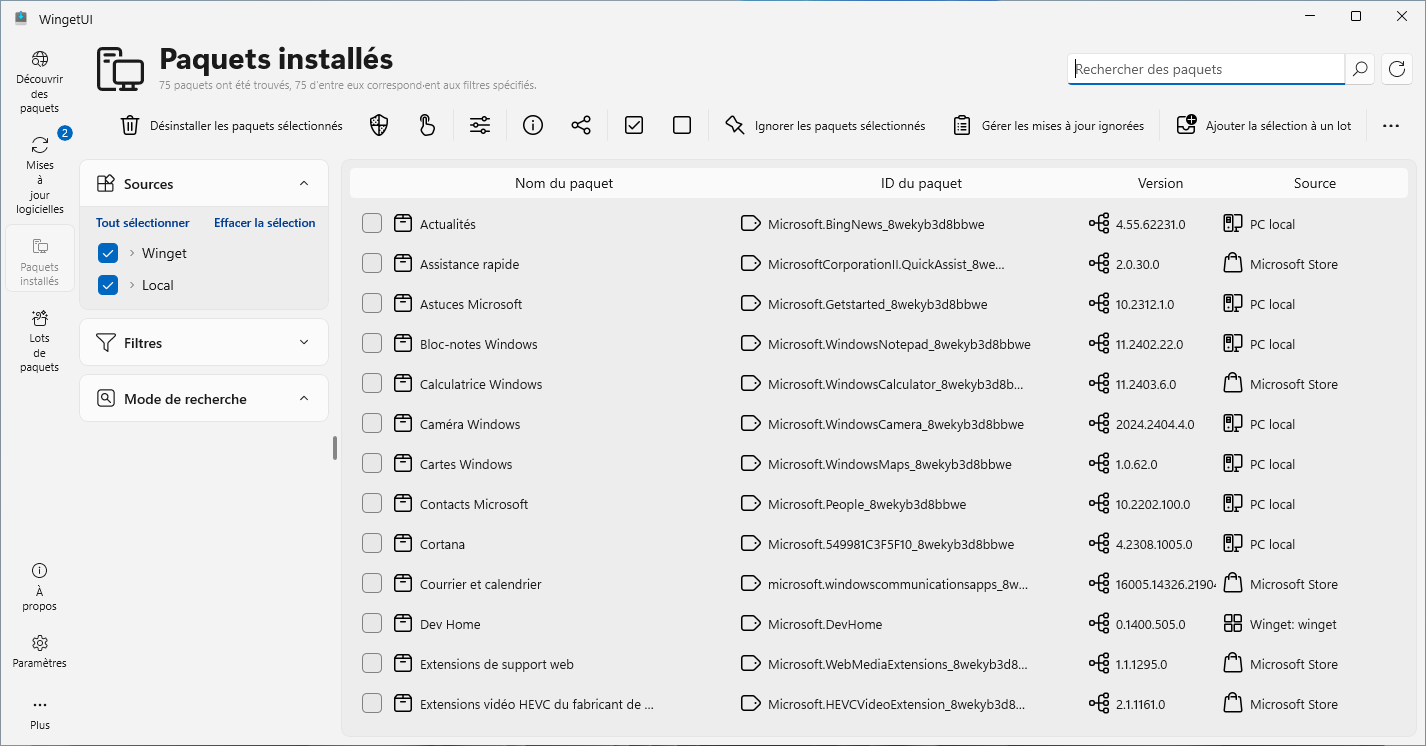
Task: Click the Tout sélectionner link
Action: (x=142, y=222)
